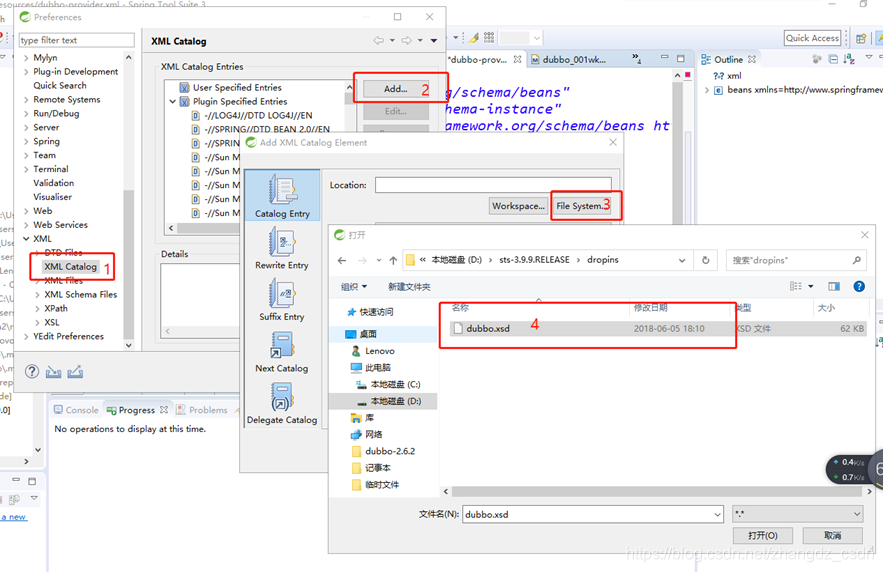Click the Location input field
Viewport: 883px width, 572px height.
493,185
